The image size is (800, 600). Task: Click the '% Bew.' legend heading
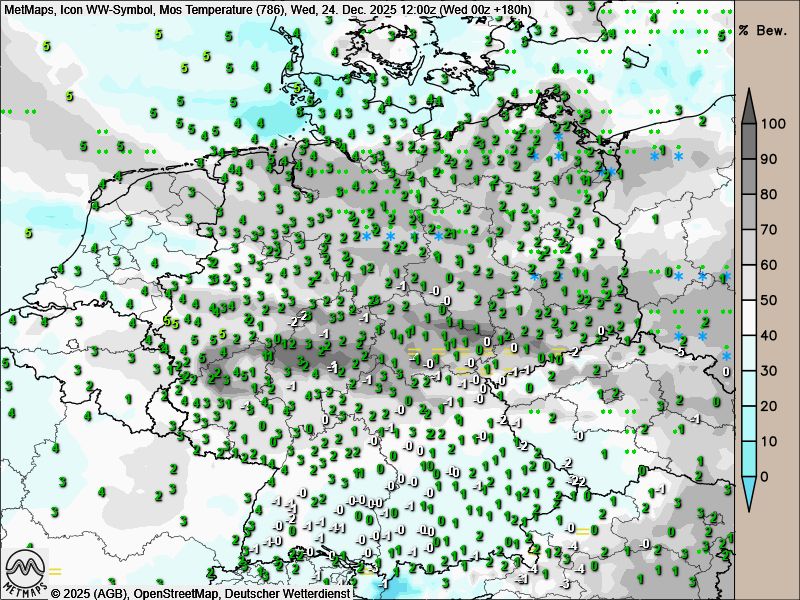click(765, 31)
